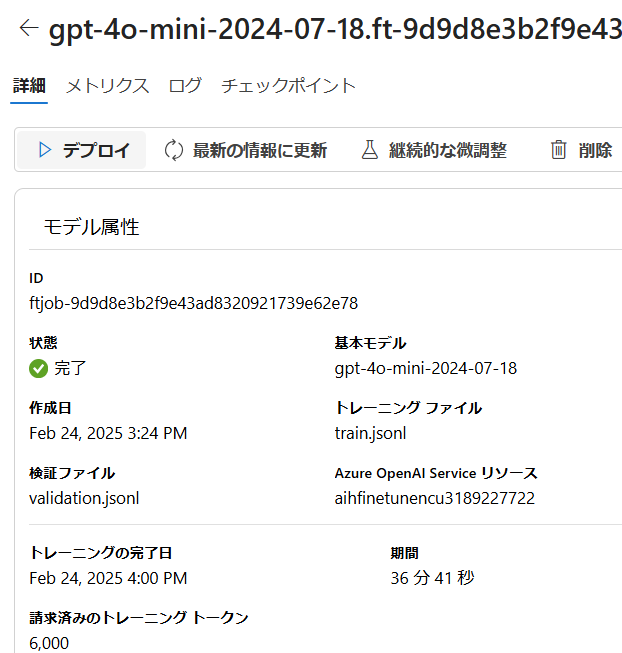This screenshot has height=653, width=622.
Task: Click the 検証ファイル field label
Action: click(72, 473)
